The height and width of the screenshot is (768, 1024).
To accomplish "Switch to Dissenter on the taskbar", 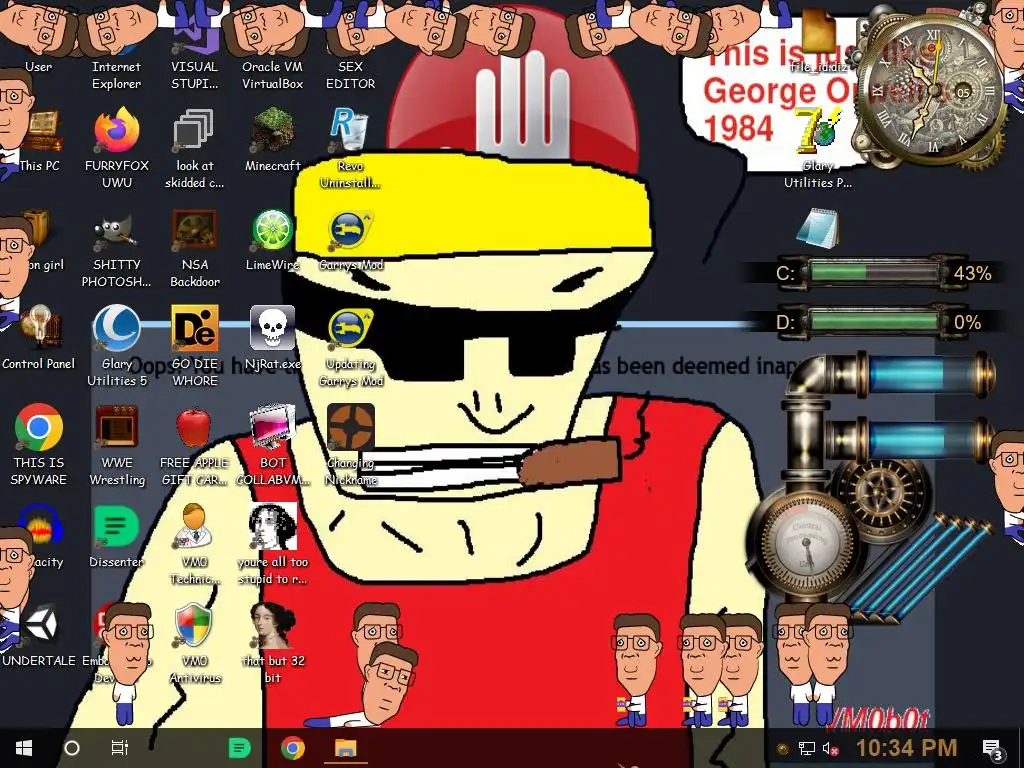I will tap(239, 748).
